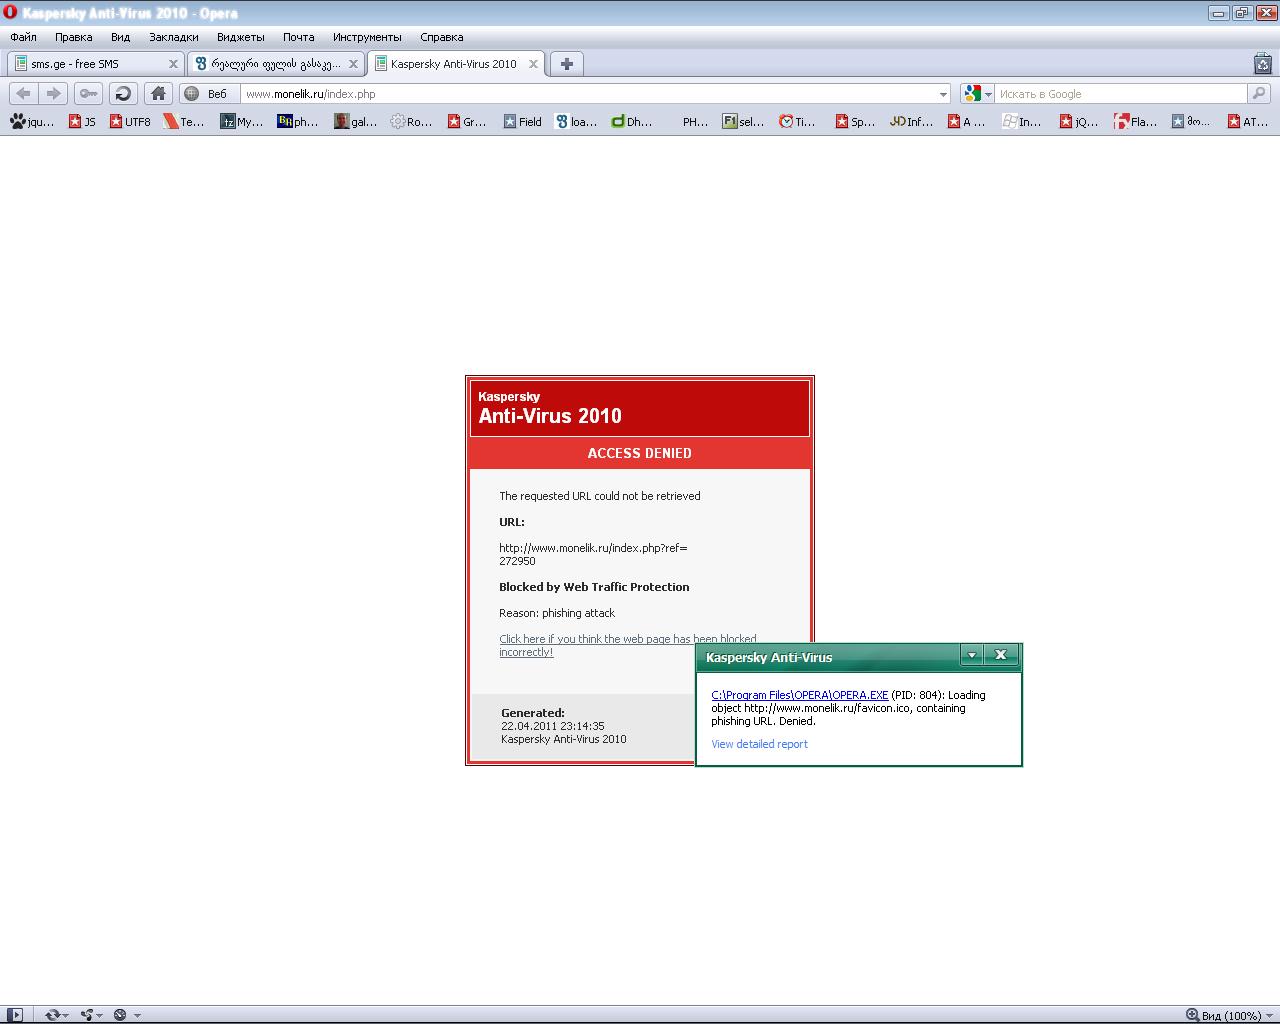Reload the page with the refresh button
This screenshot has width=1280, height=1024.
tap(123, 93)
